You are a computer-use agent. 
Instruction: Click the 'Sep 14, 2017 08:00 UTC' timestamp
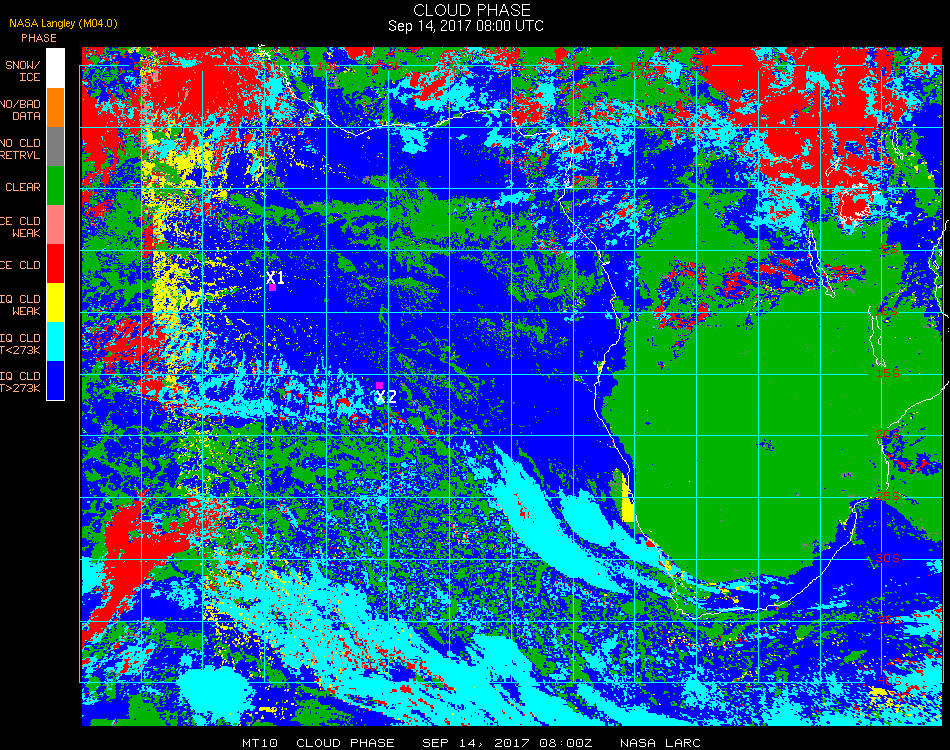point(466,26)
